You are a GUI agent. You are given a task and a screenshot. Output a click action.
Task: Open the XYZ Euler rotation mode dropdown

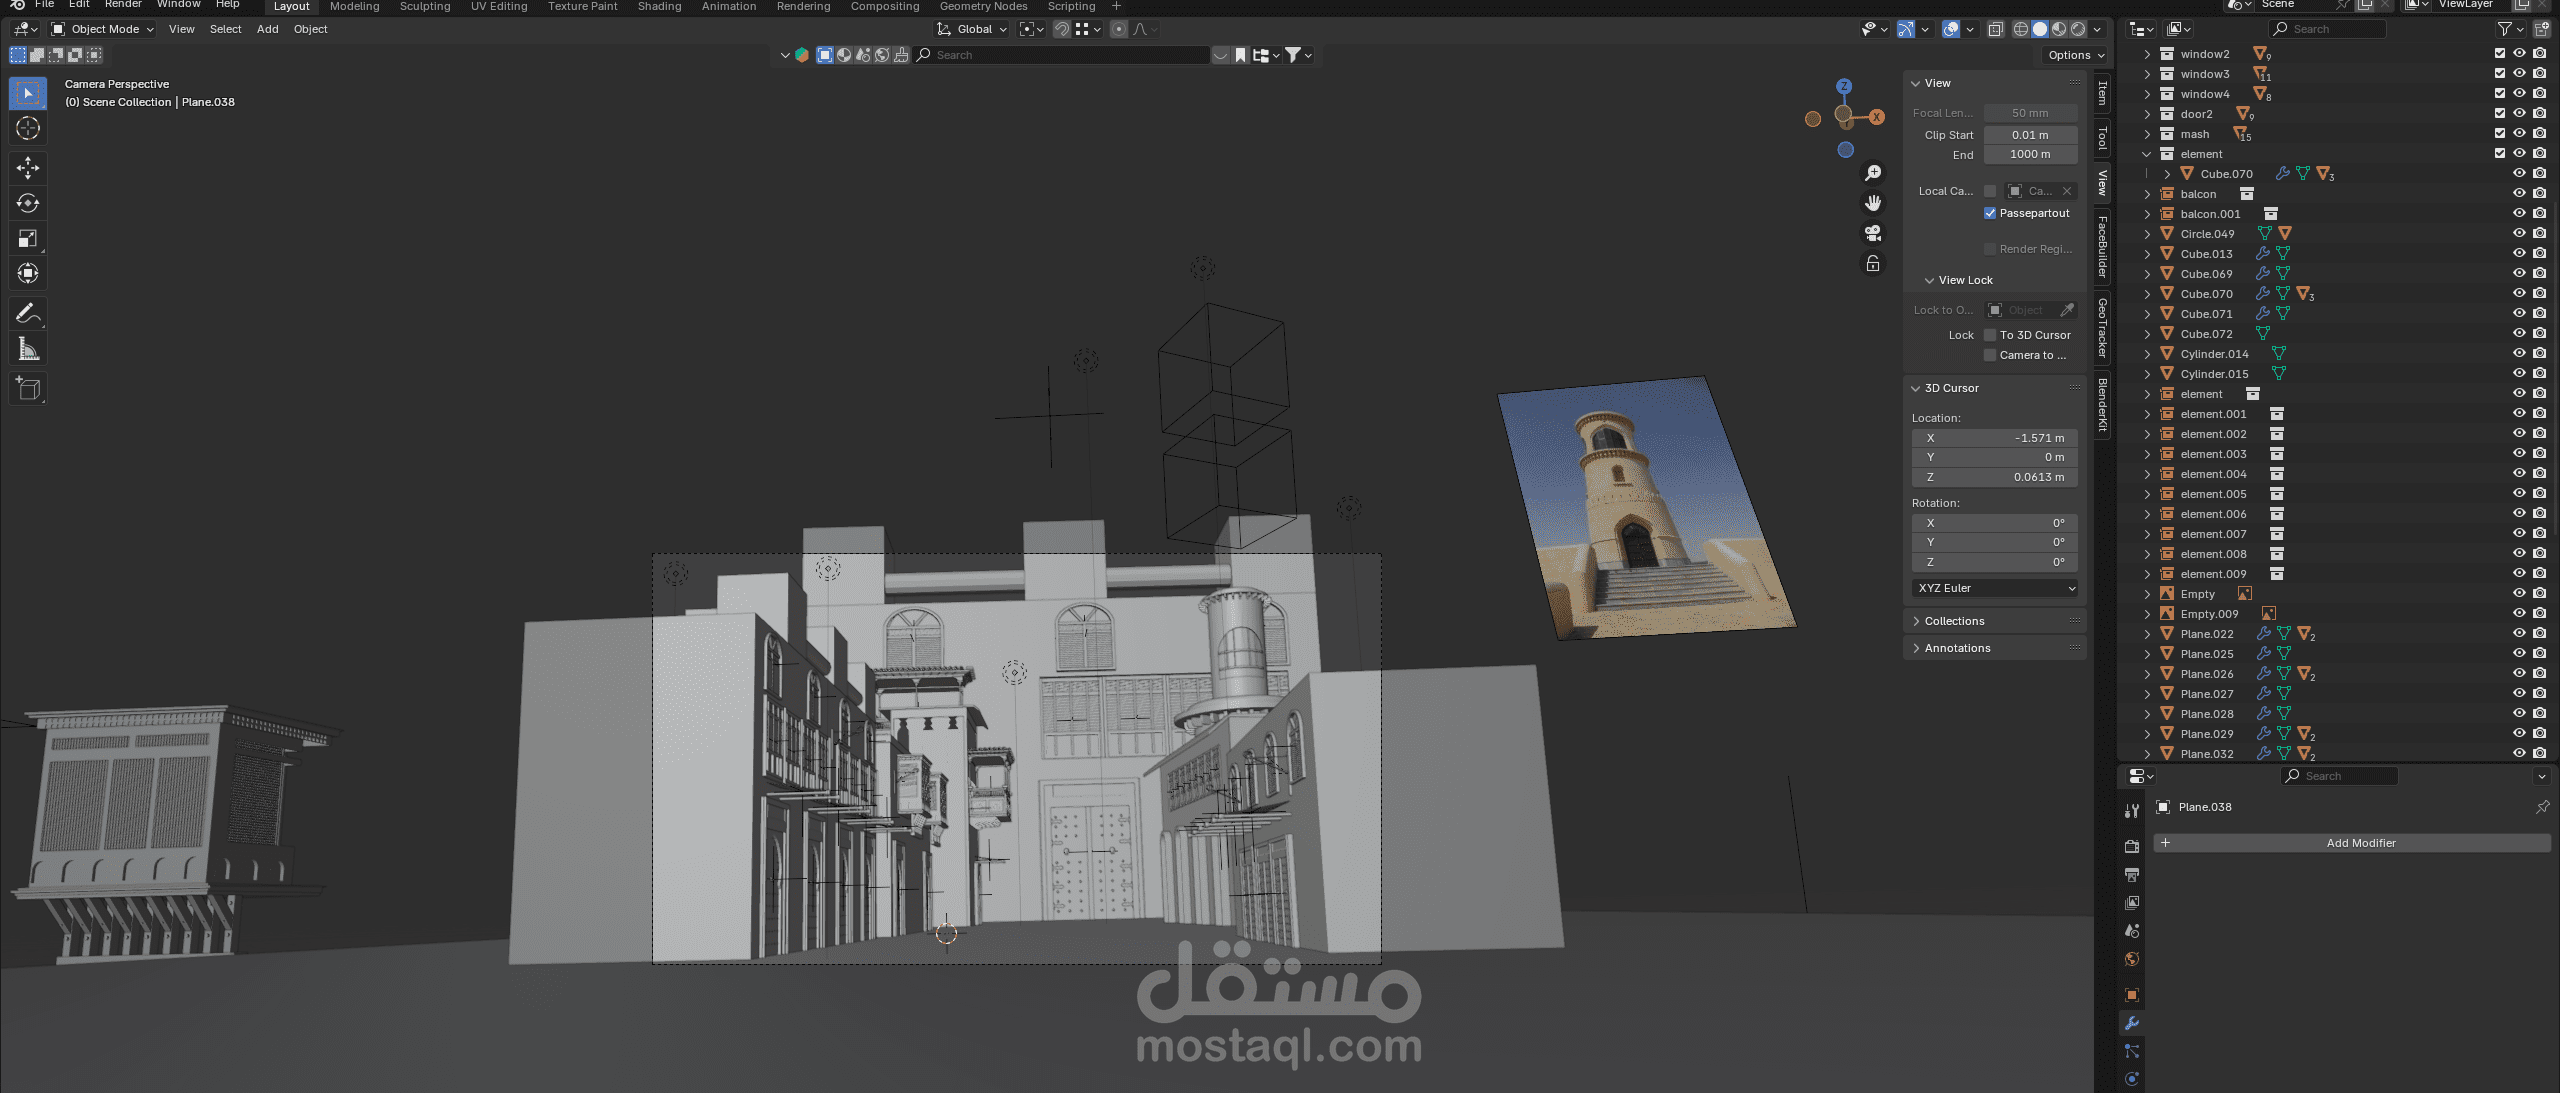1996,588
